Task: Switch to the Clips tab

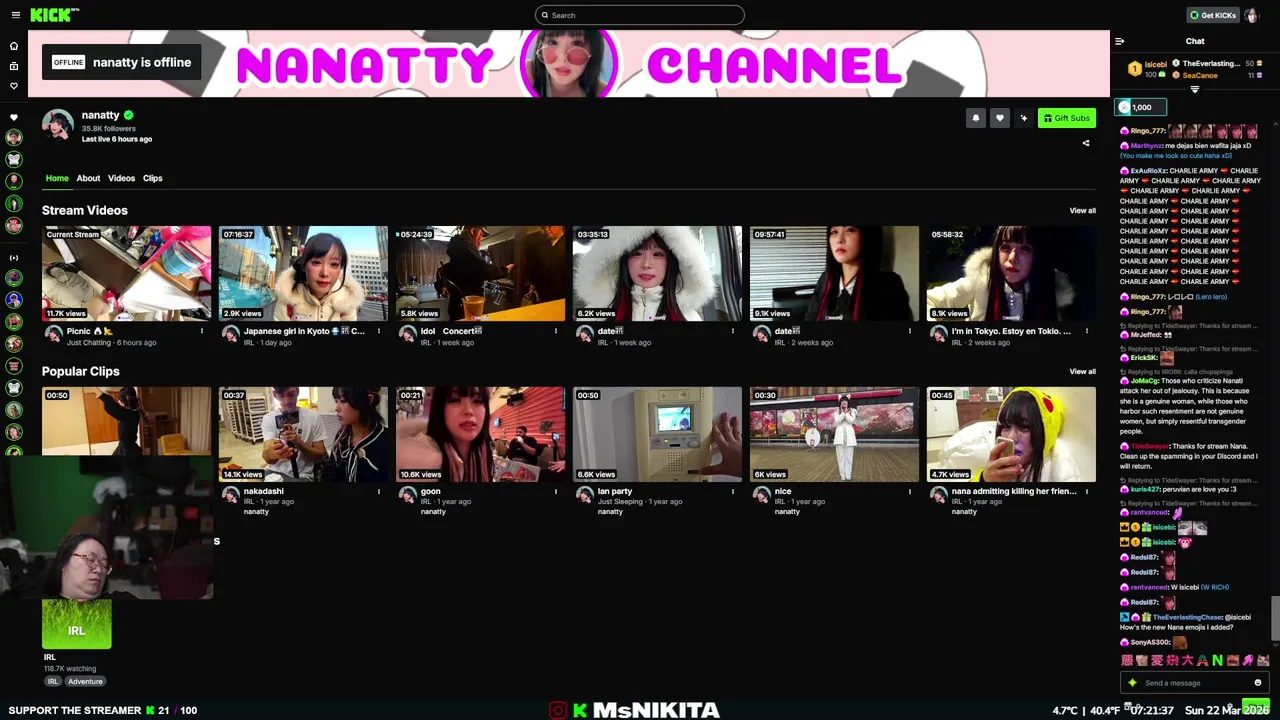Action: point(152,178)
